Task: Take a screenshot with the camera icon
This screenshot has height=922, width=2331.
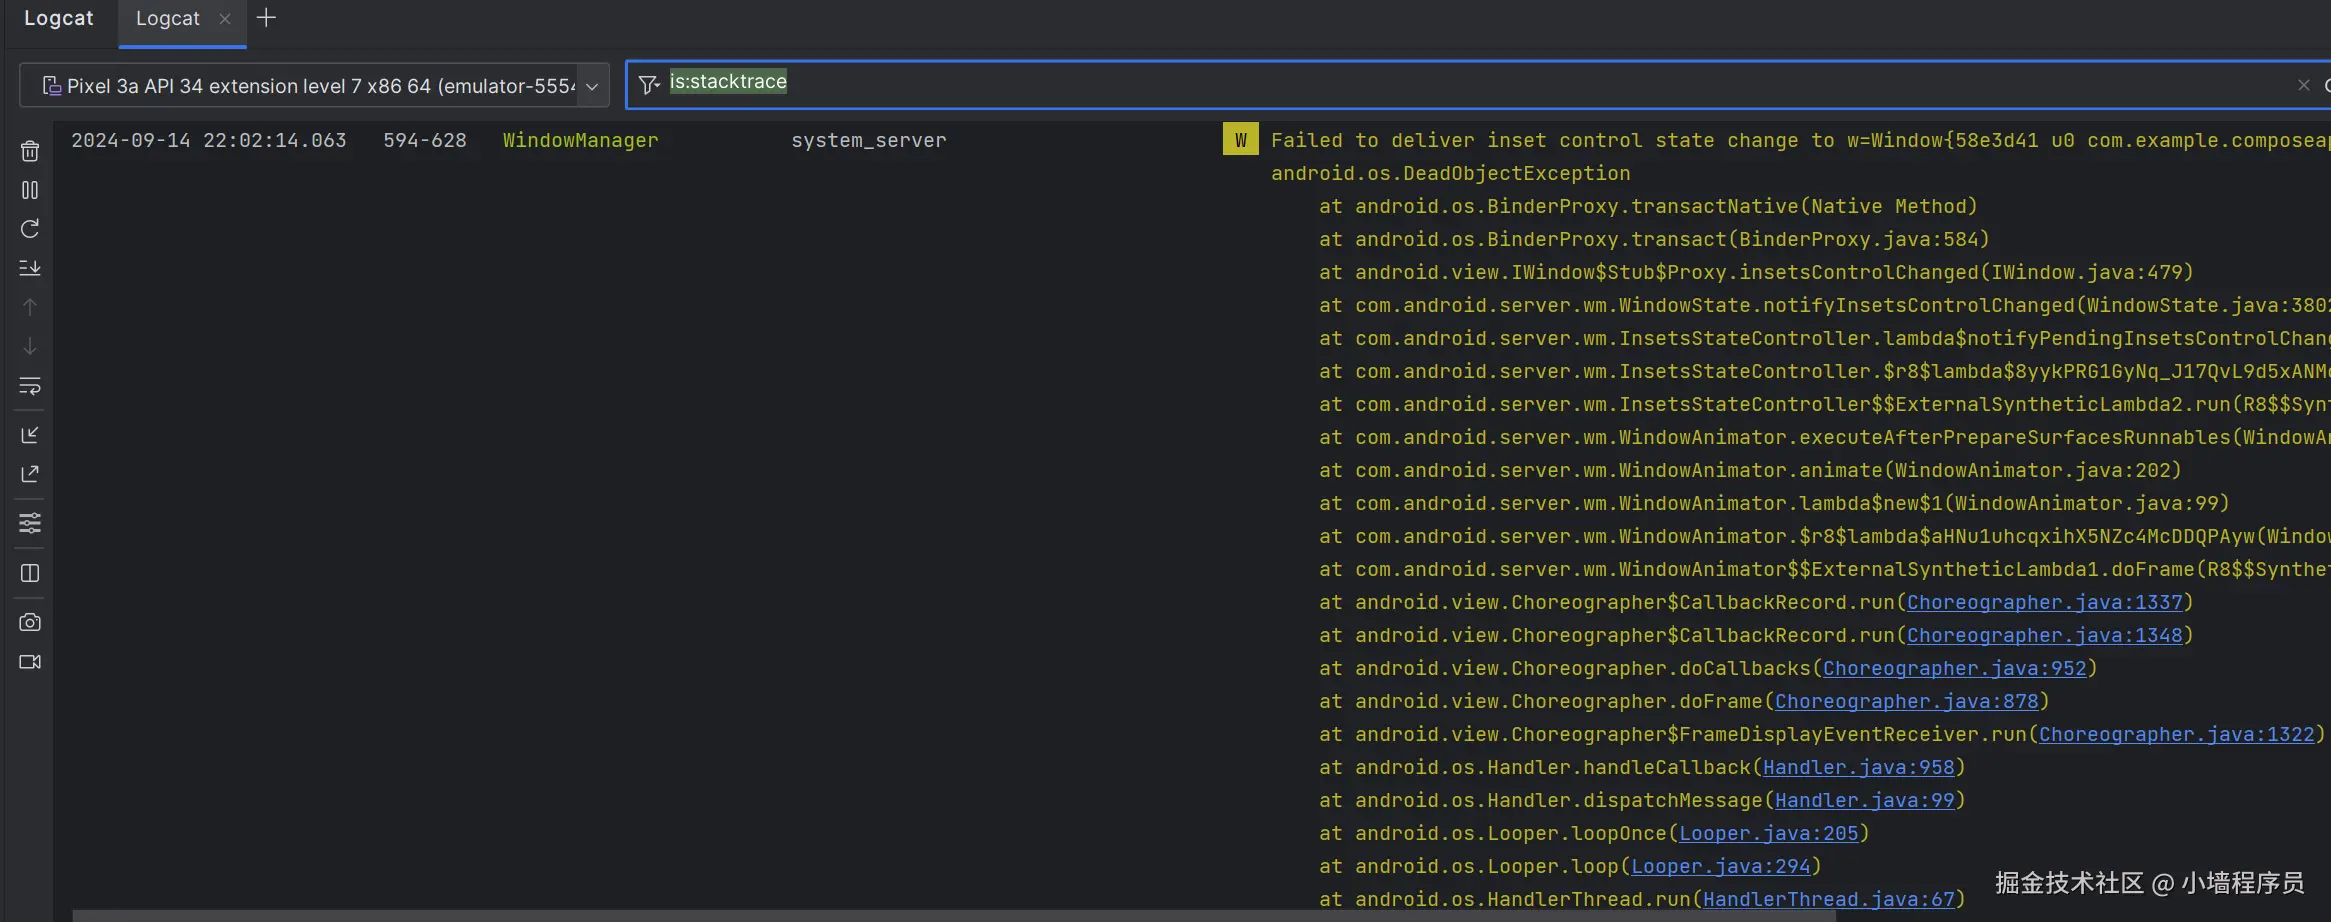Action: [30, 622]
